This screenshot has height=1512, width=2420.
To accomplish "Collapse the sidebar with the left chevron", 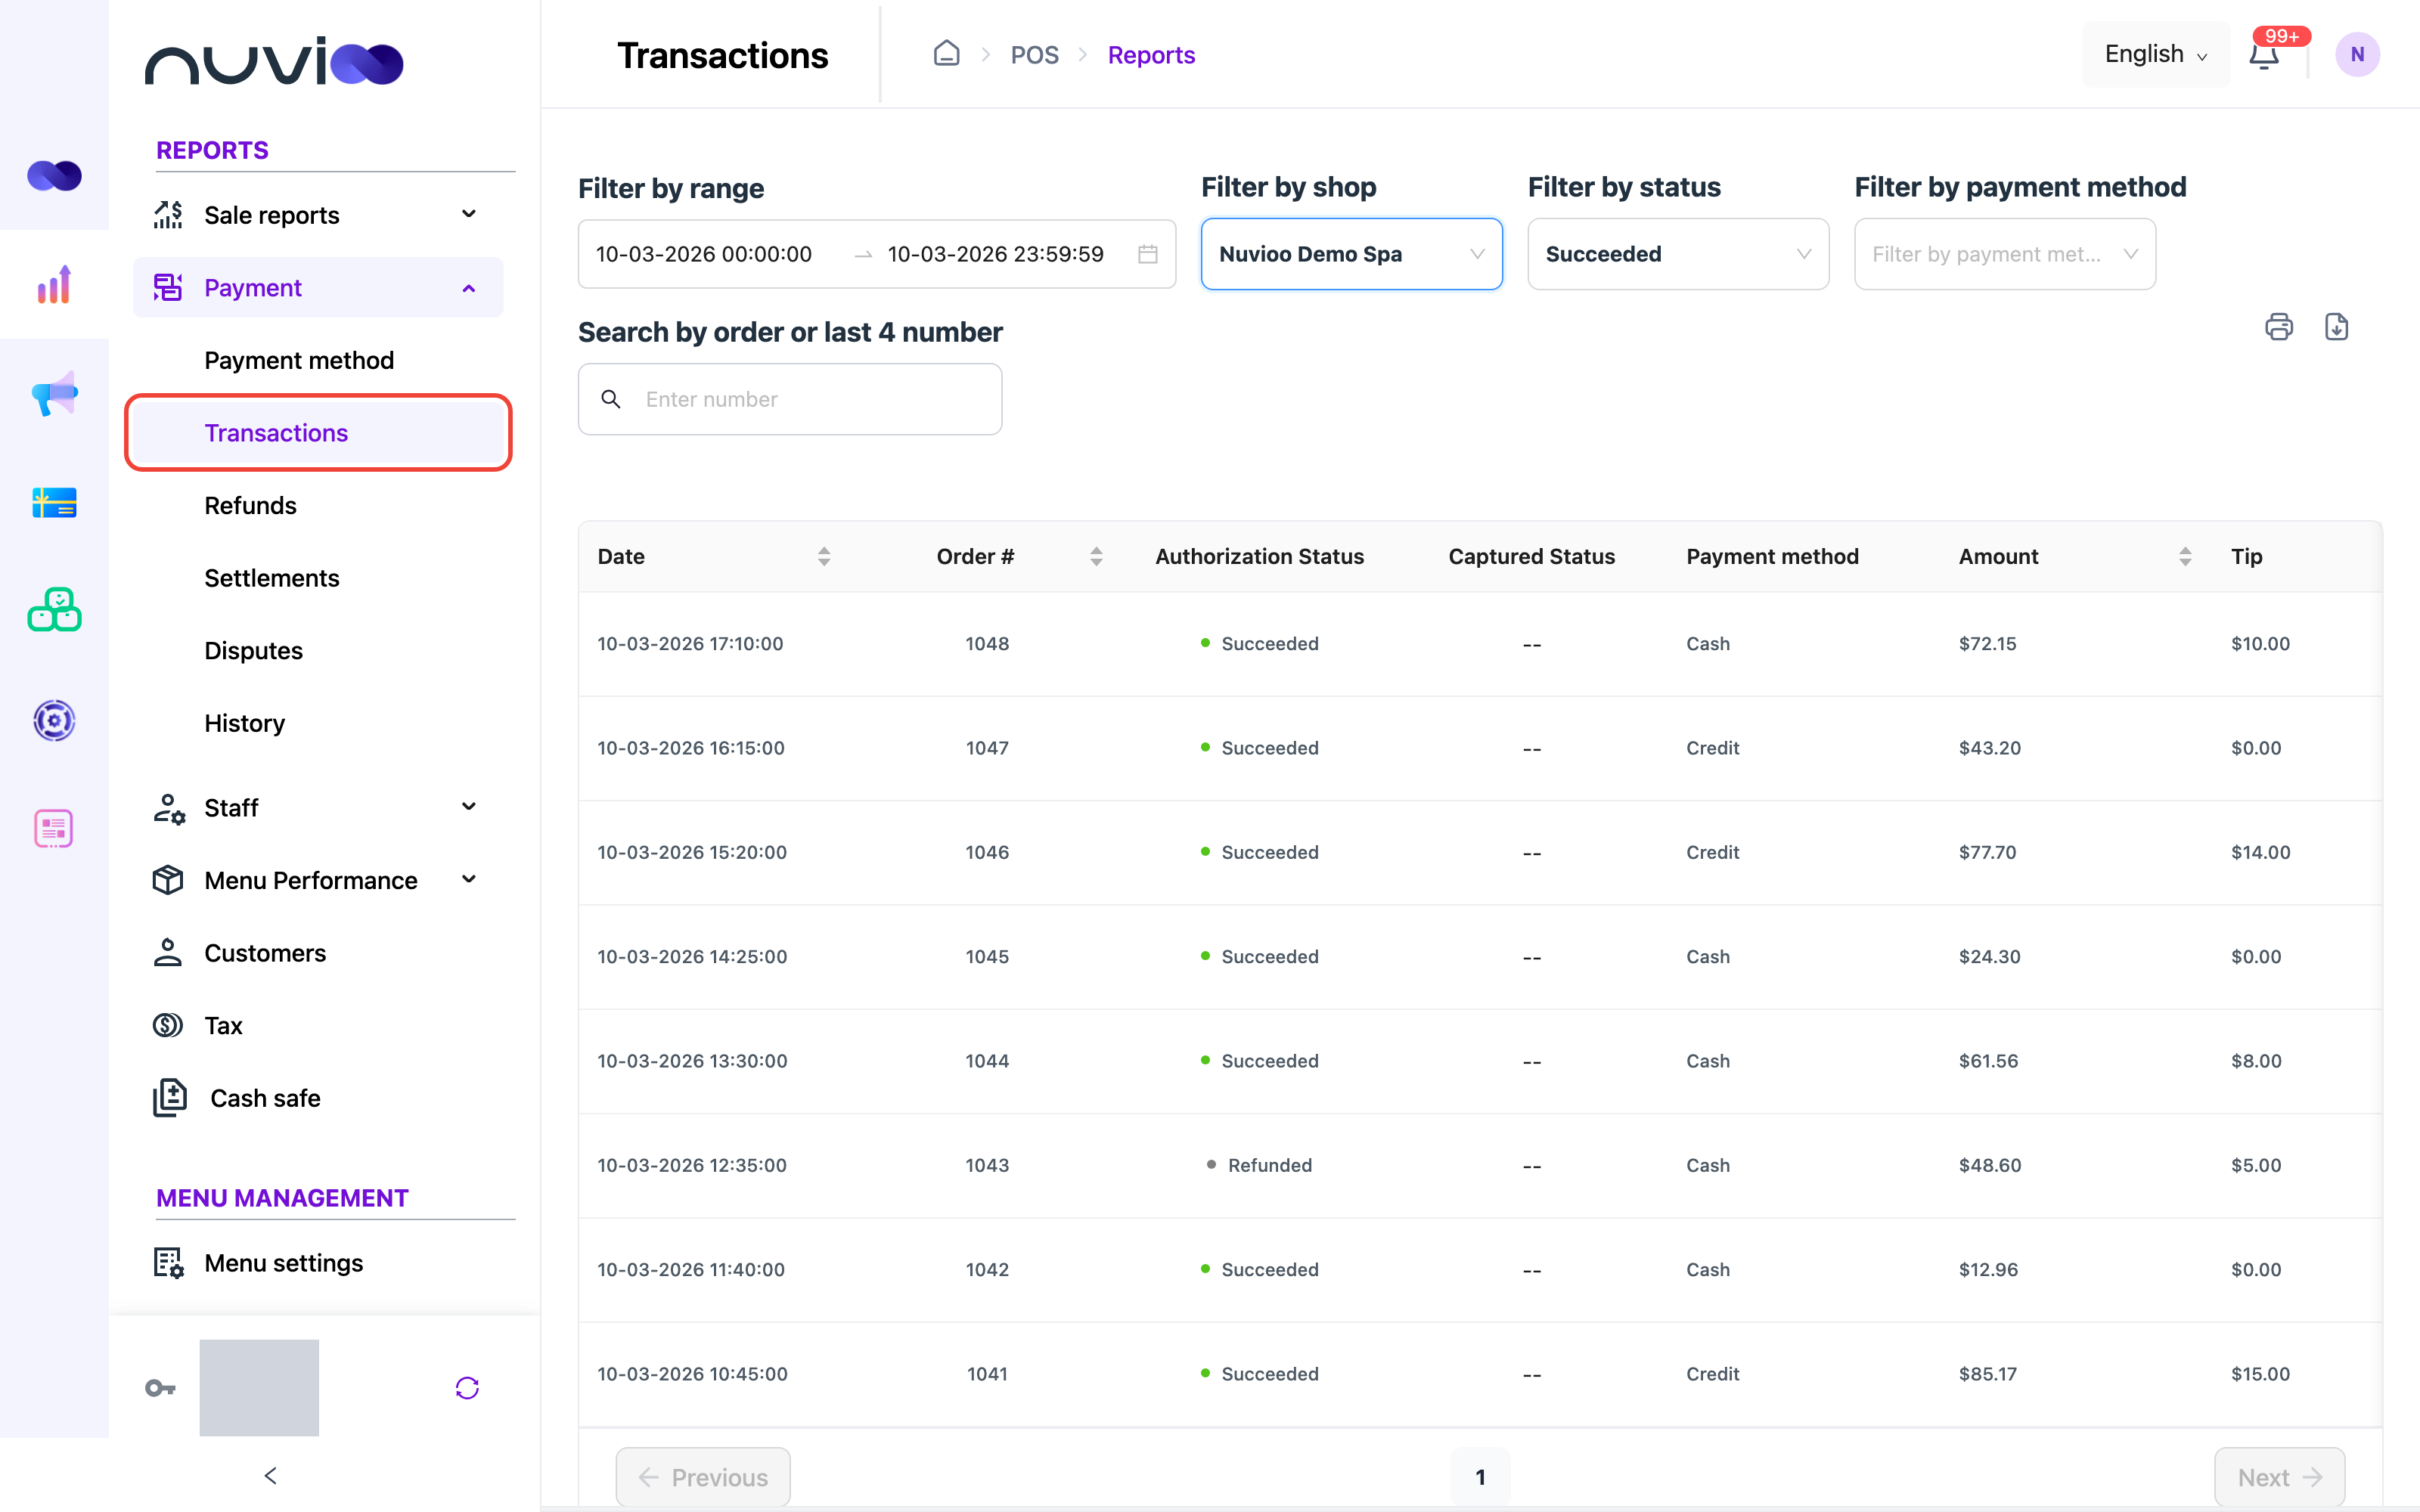I will (x=270, y=1475).
